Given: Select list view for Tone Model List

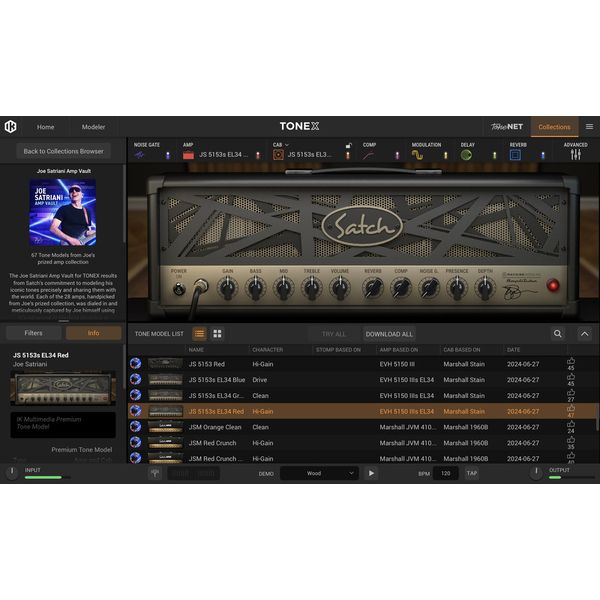Looking at the screenshot, I should pyautogui.click(x=199, y=334).
